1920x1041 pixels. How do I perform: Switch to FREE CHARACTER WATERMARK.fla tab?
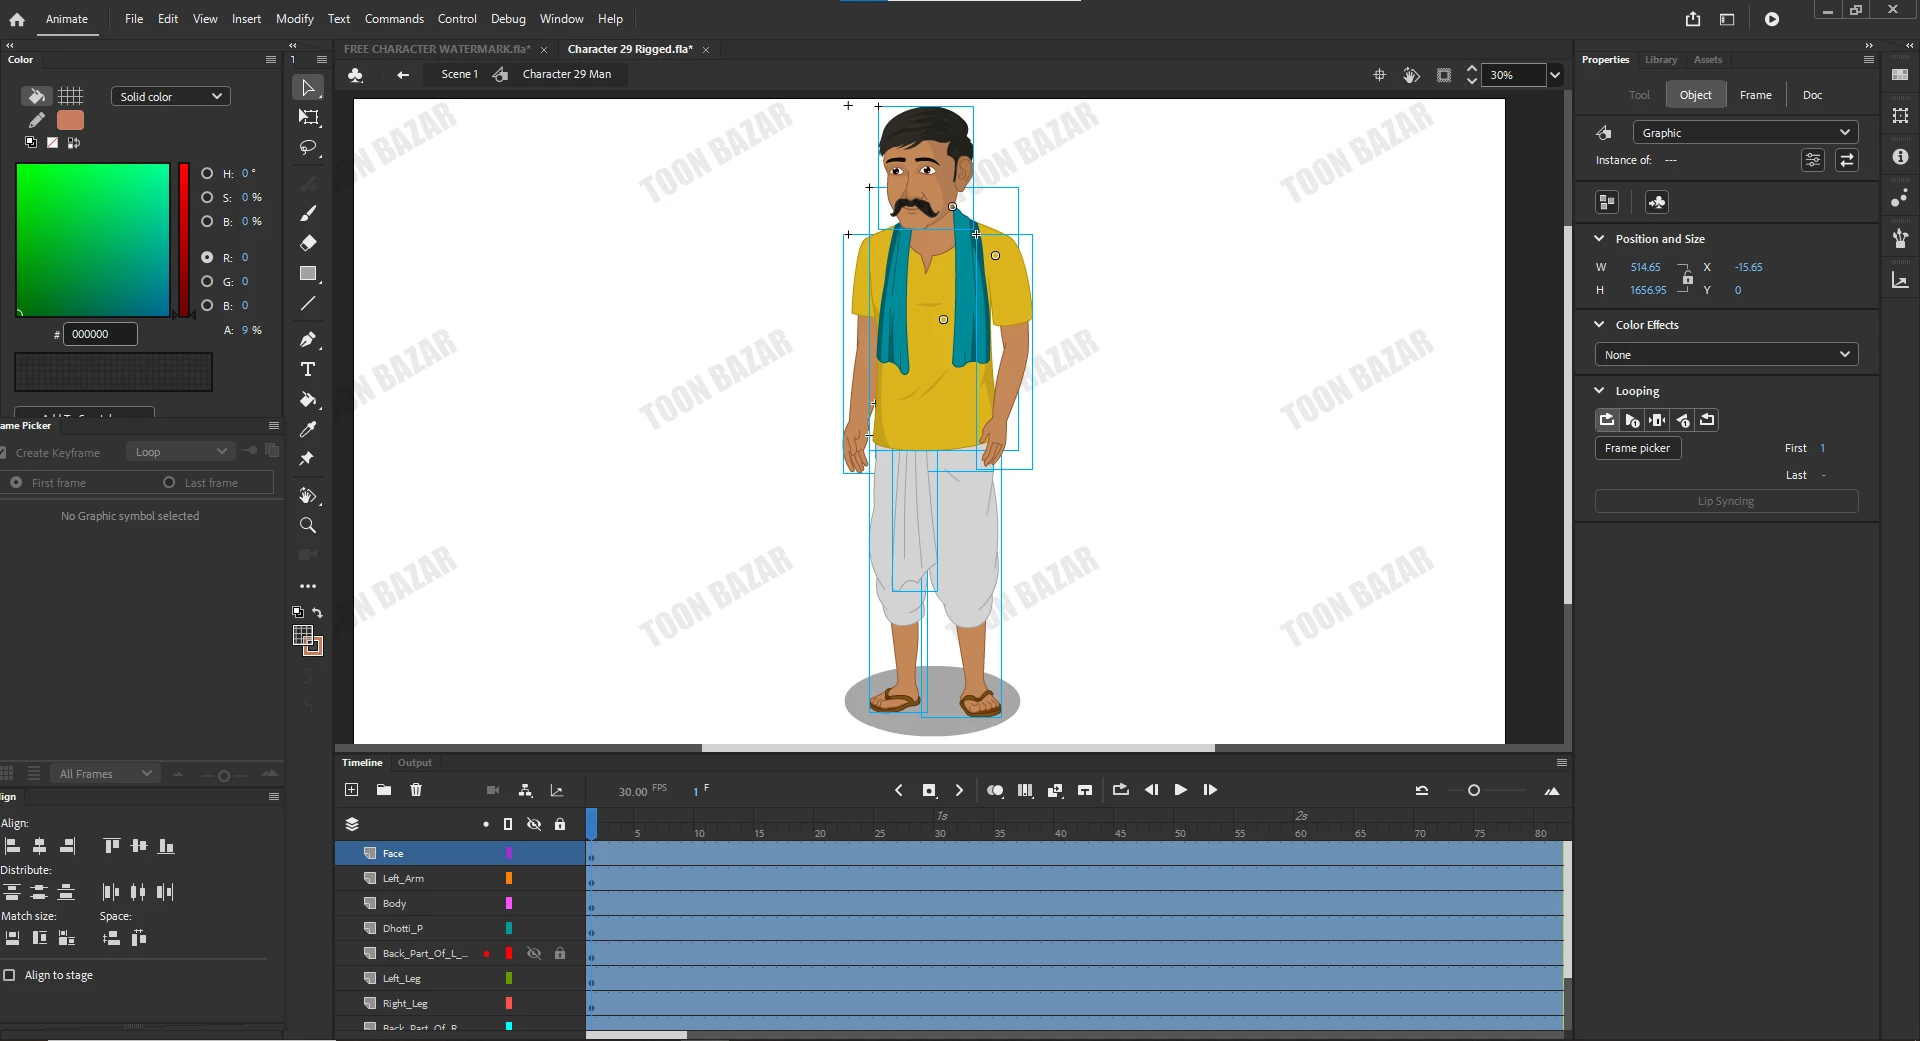point(437,49)
